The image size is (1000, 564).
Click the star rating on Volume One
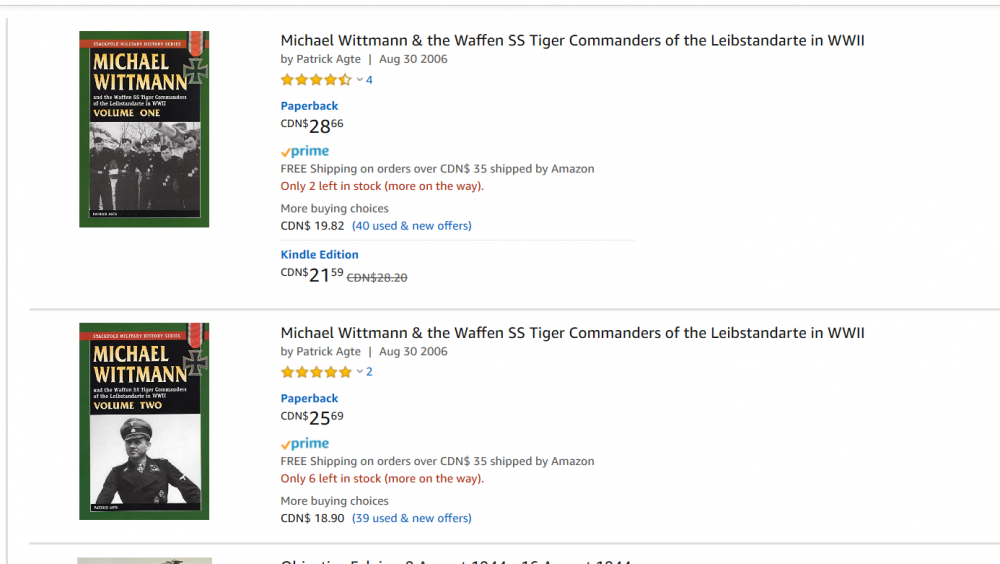(x=316, y=80)
